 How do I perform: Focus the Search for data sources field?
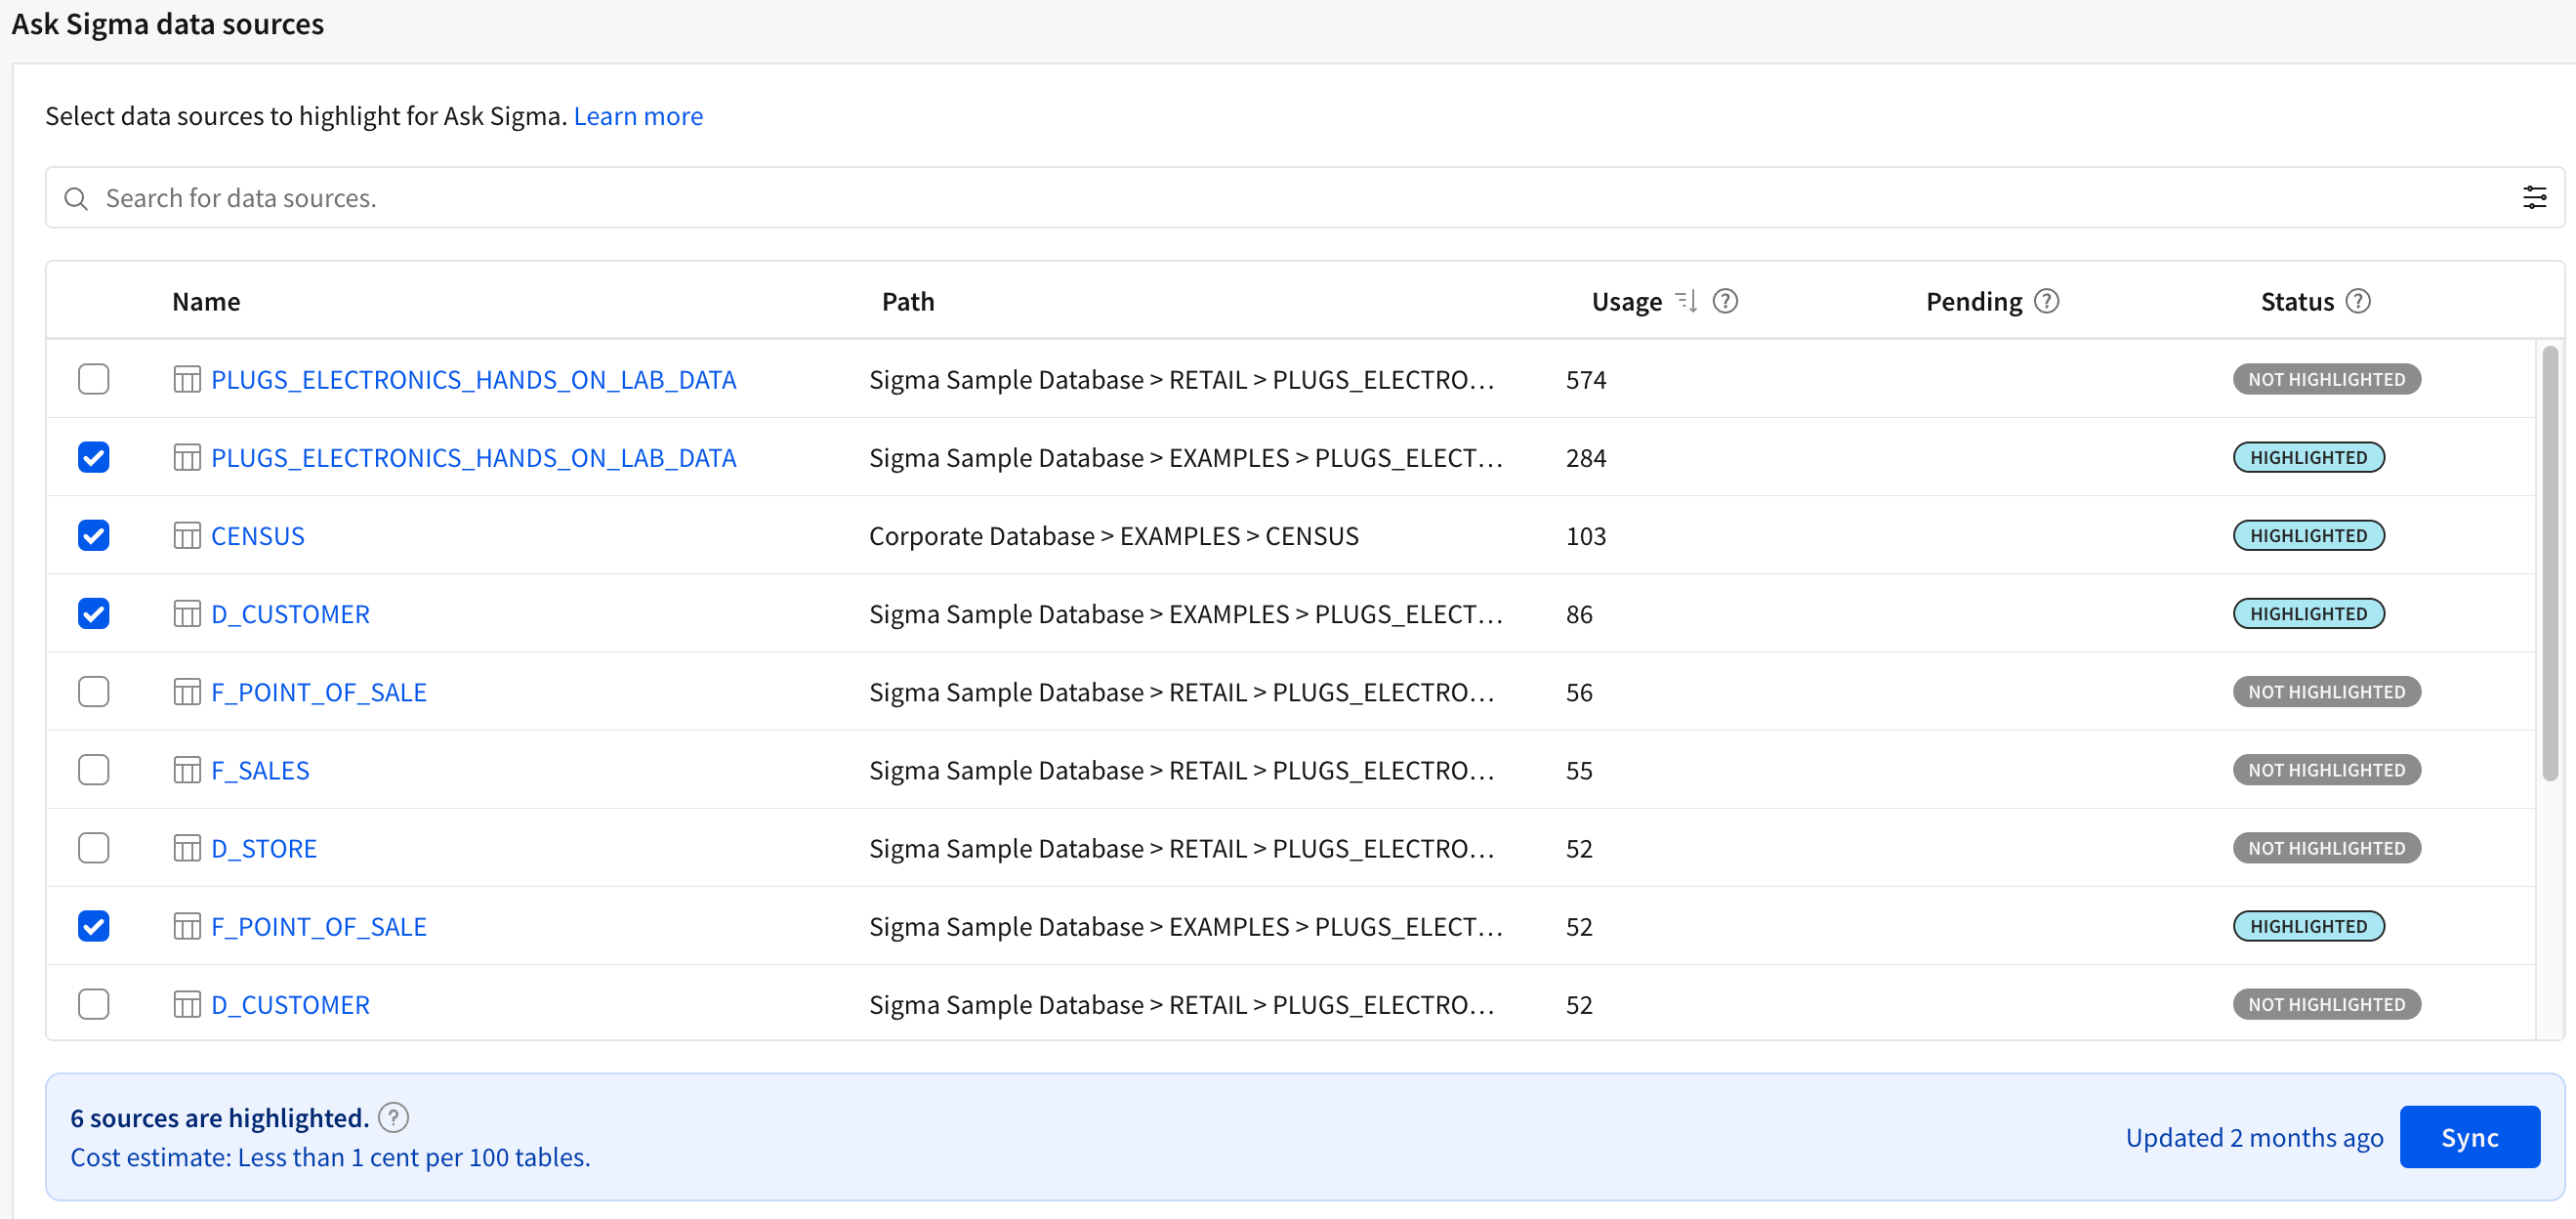point(1304,197)
